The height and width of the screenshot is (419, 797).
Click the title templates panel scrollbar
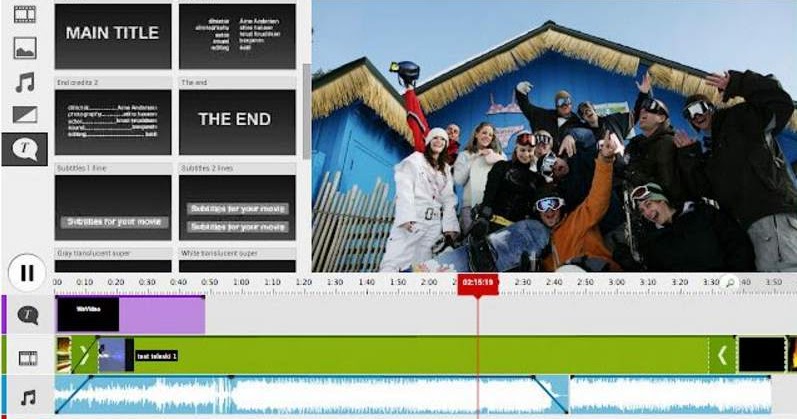coord(306,112)
